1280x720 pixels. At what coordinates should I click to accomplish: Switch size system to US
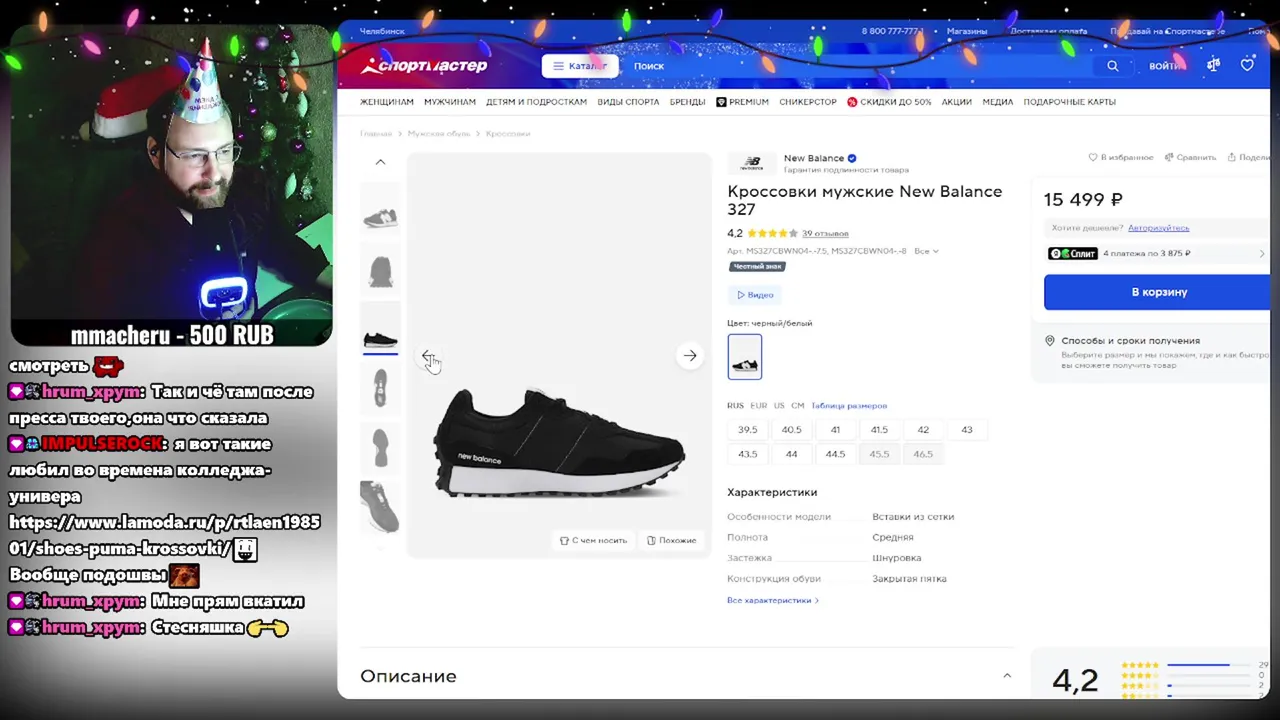tap(779, 406)
